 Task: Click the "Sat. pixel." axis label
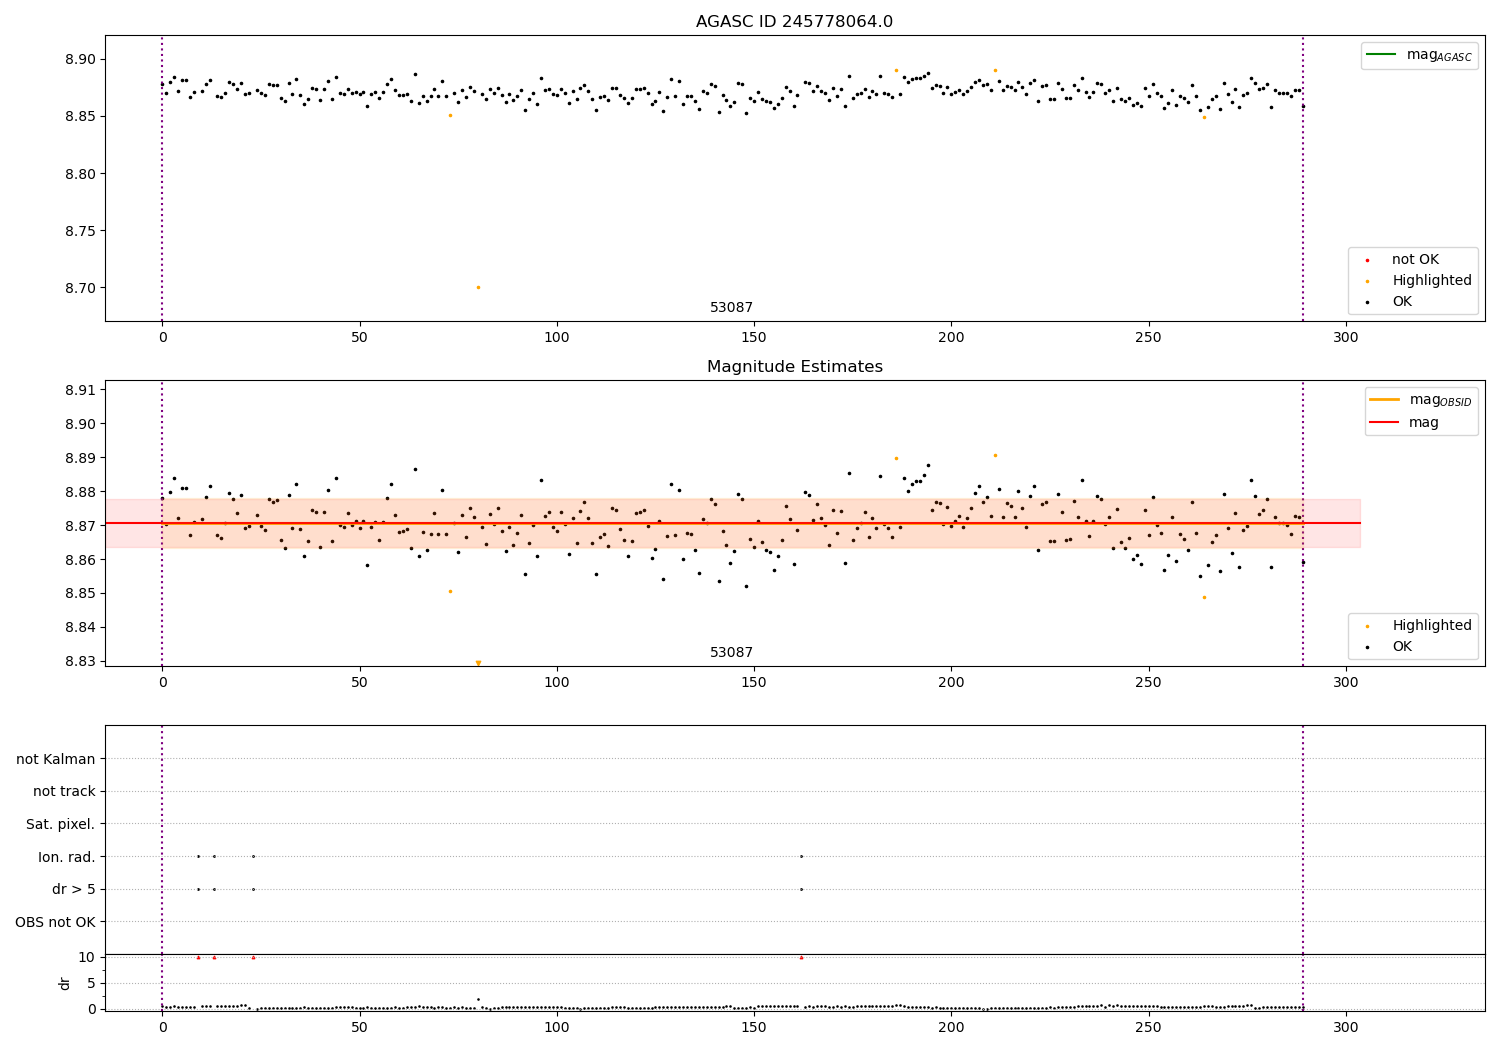pyautogui.click(x=61, y=825)
